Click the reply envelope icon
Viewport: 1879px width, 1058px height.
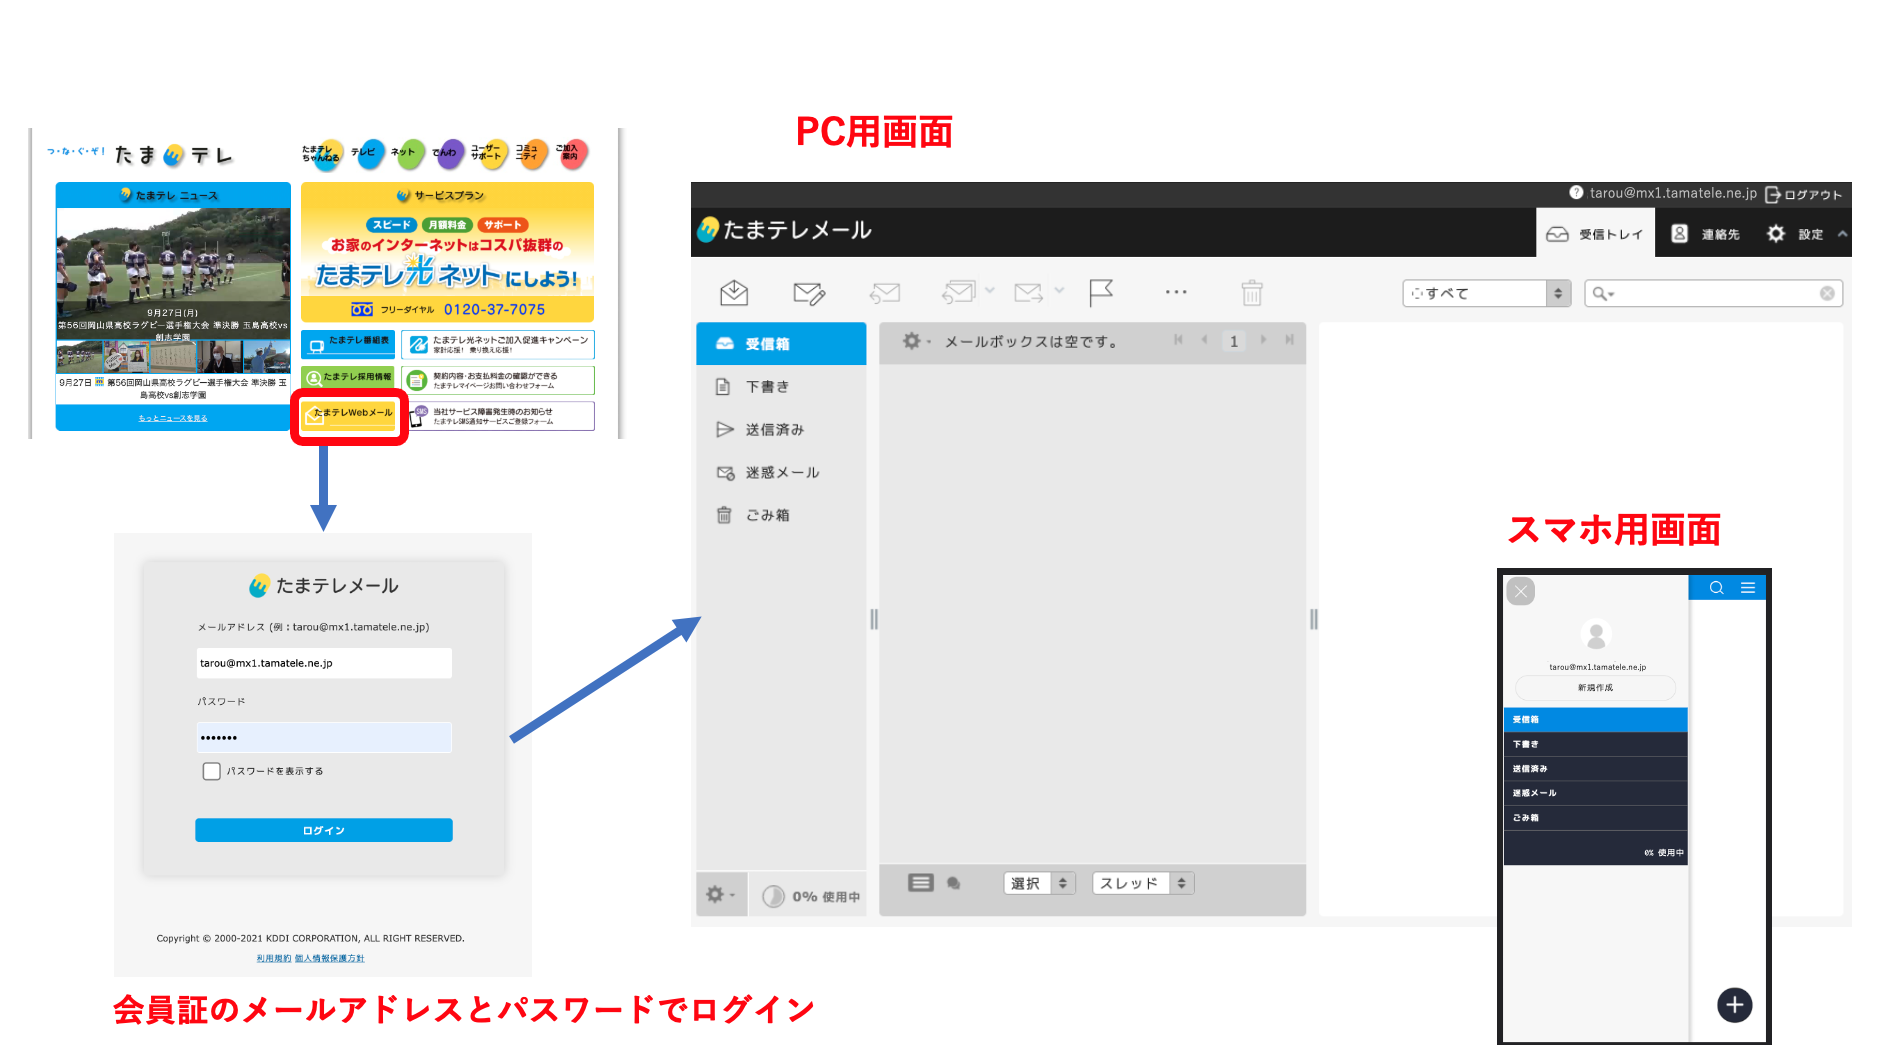(x=885, y=293)
